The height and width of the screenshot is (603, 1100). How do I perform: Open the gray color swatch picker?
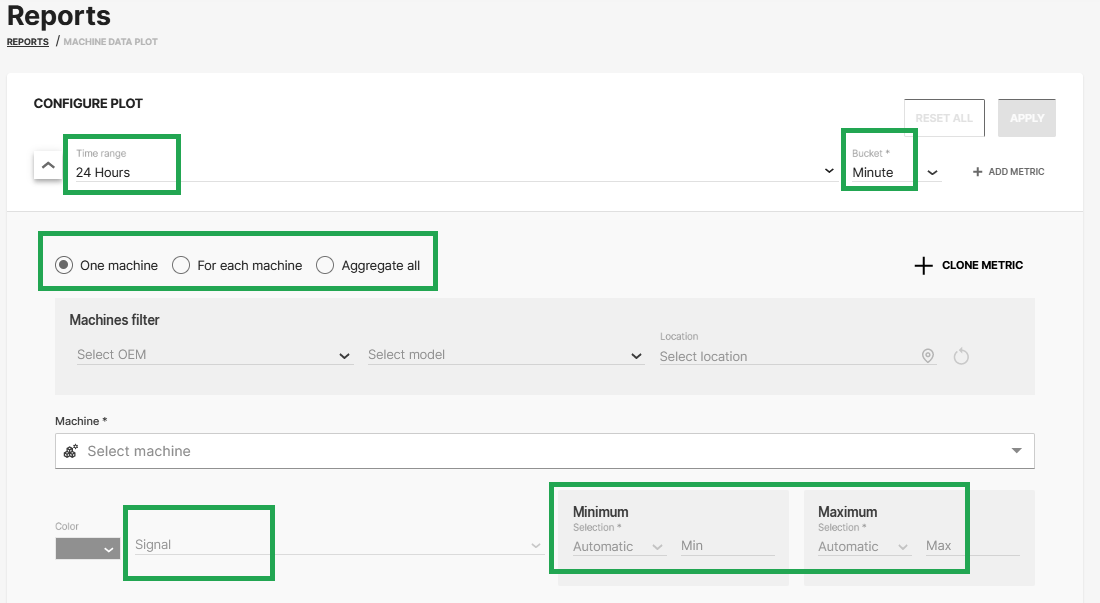coord(88,547)
